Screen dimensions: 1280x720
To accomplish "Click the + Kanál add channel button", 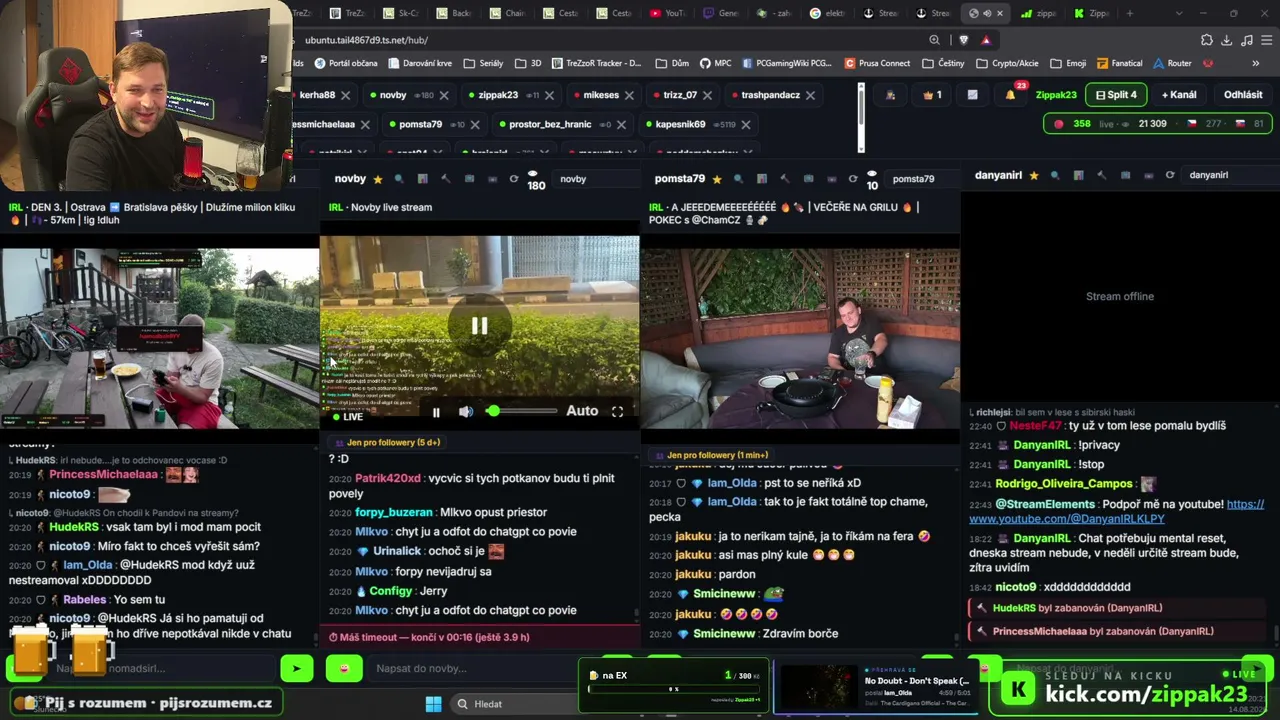I will pos(1179,95).
